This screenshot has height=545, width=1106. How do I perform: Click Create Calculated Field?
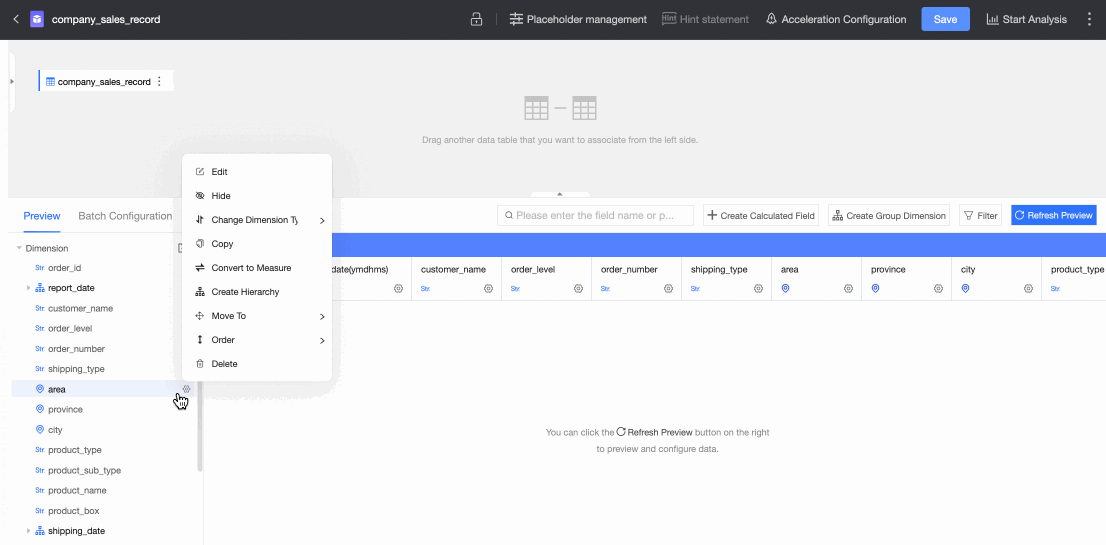point(760,215)
